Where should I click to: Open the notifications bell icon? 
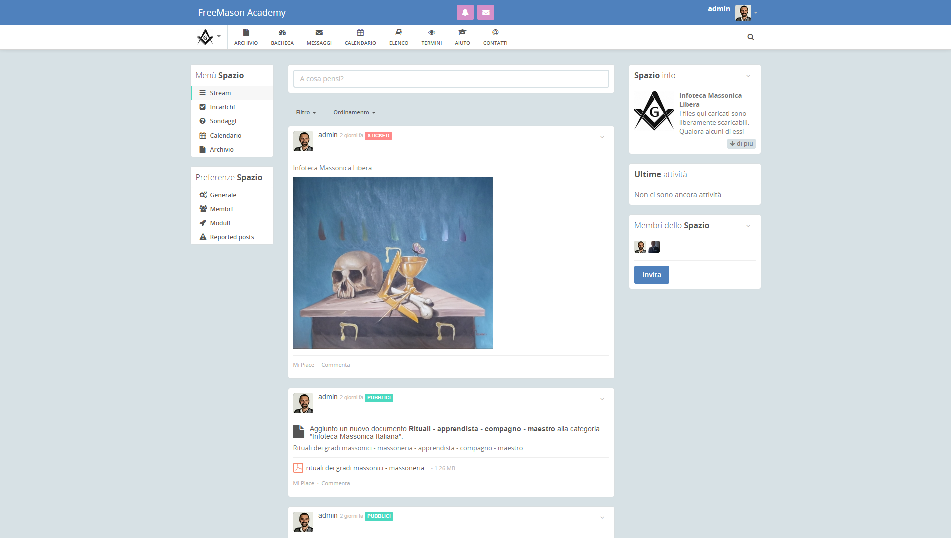tap(465, 12)
